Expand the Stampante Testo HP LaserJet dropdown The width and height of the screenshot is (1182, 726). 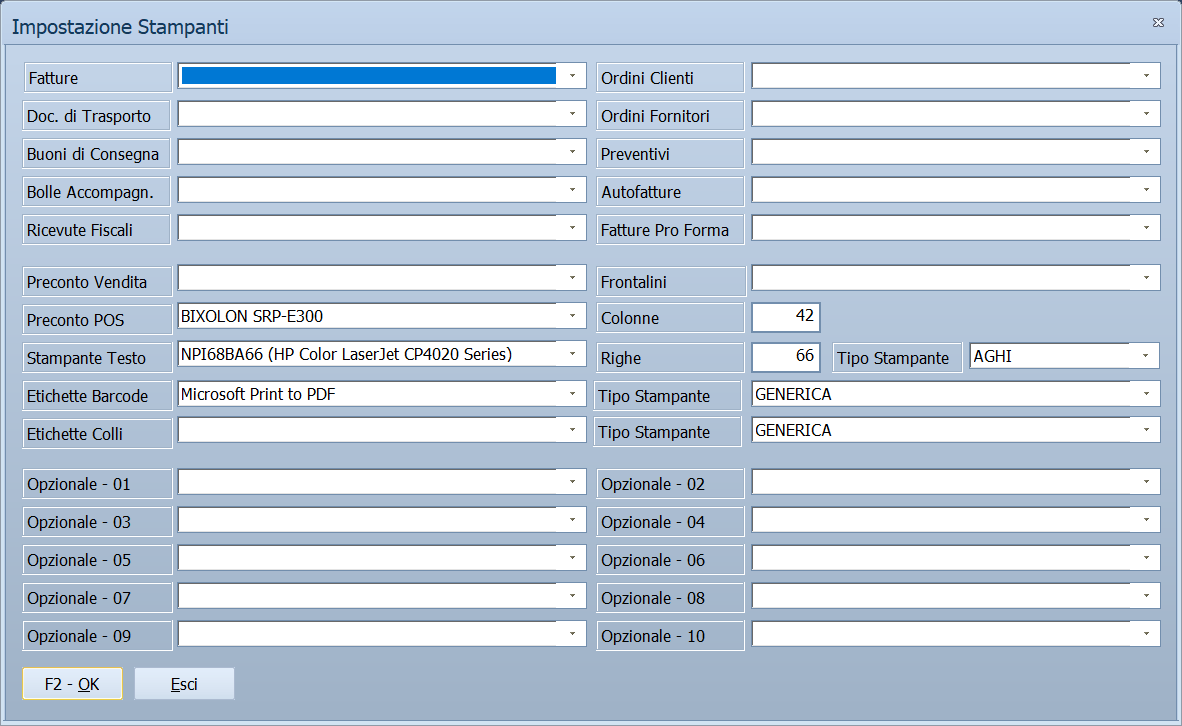(572, 354)
